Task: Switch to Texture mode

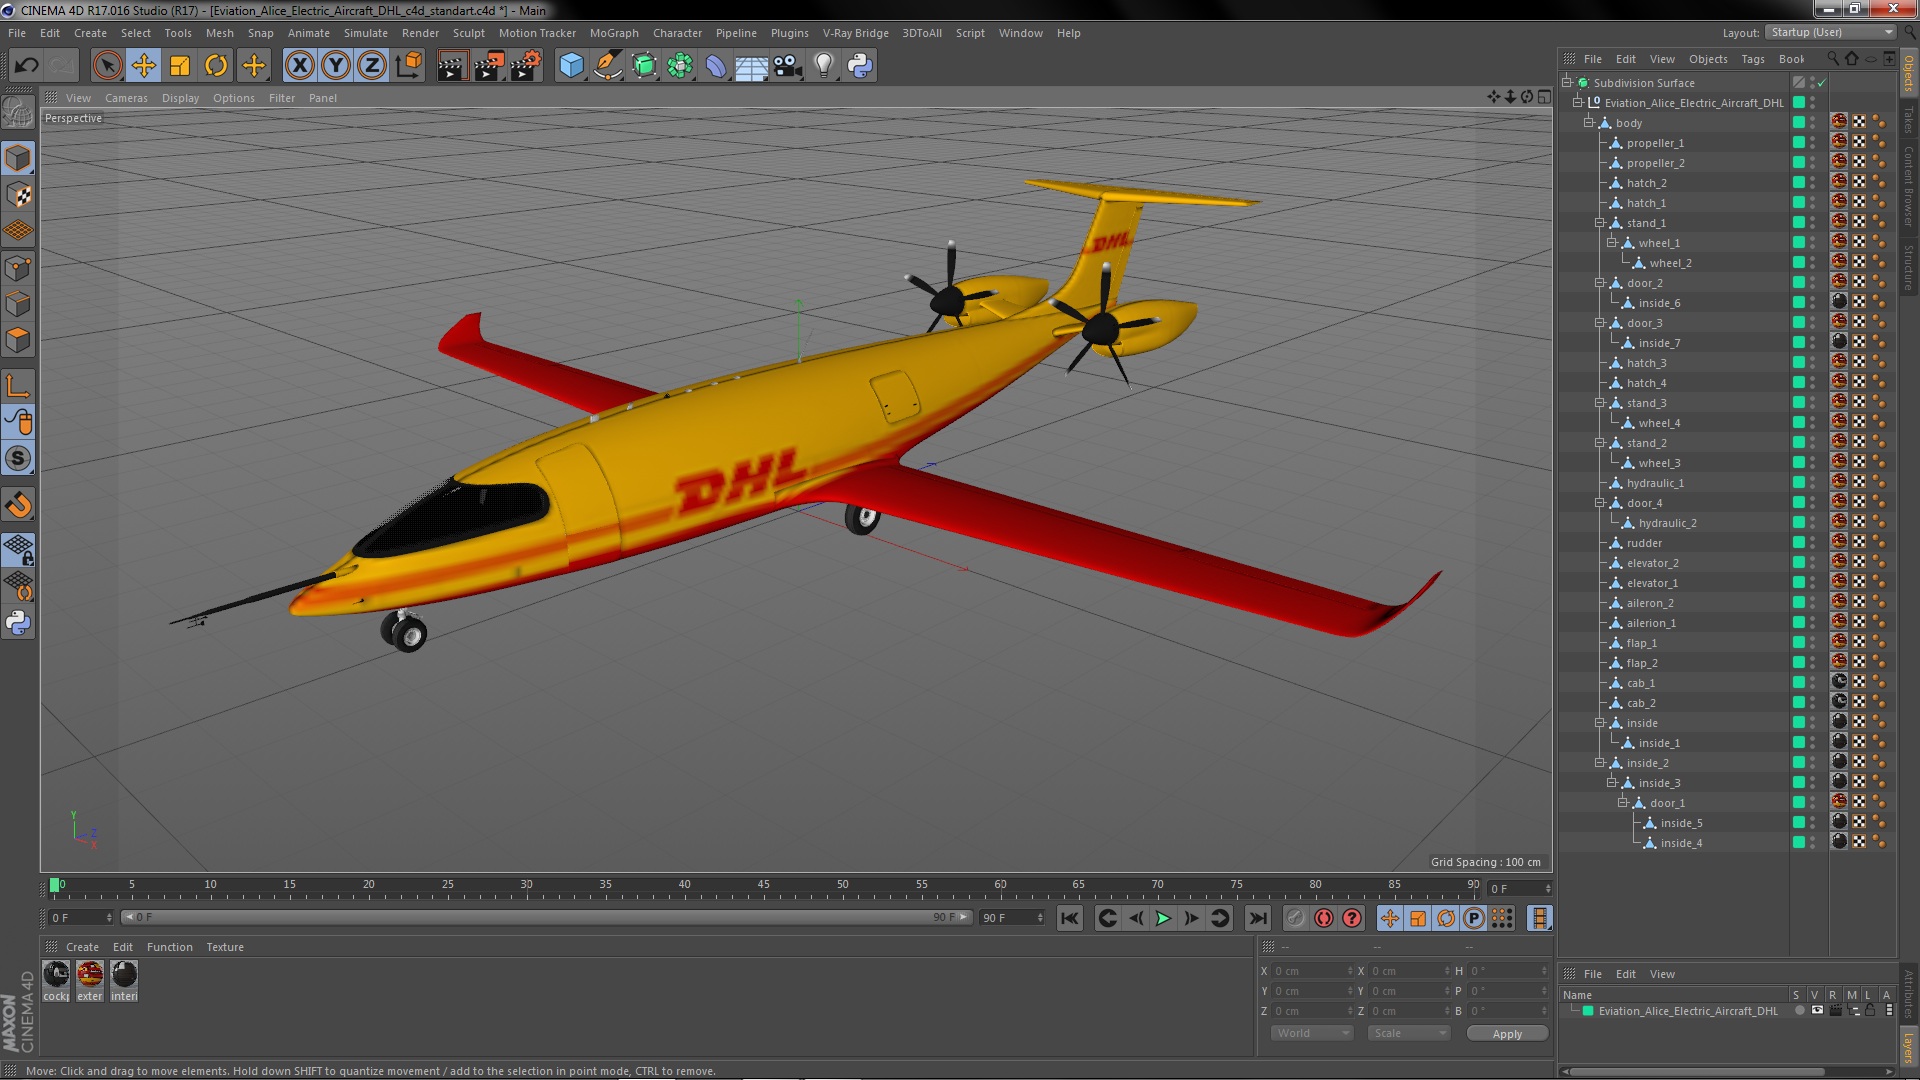Action: 18,195
